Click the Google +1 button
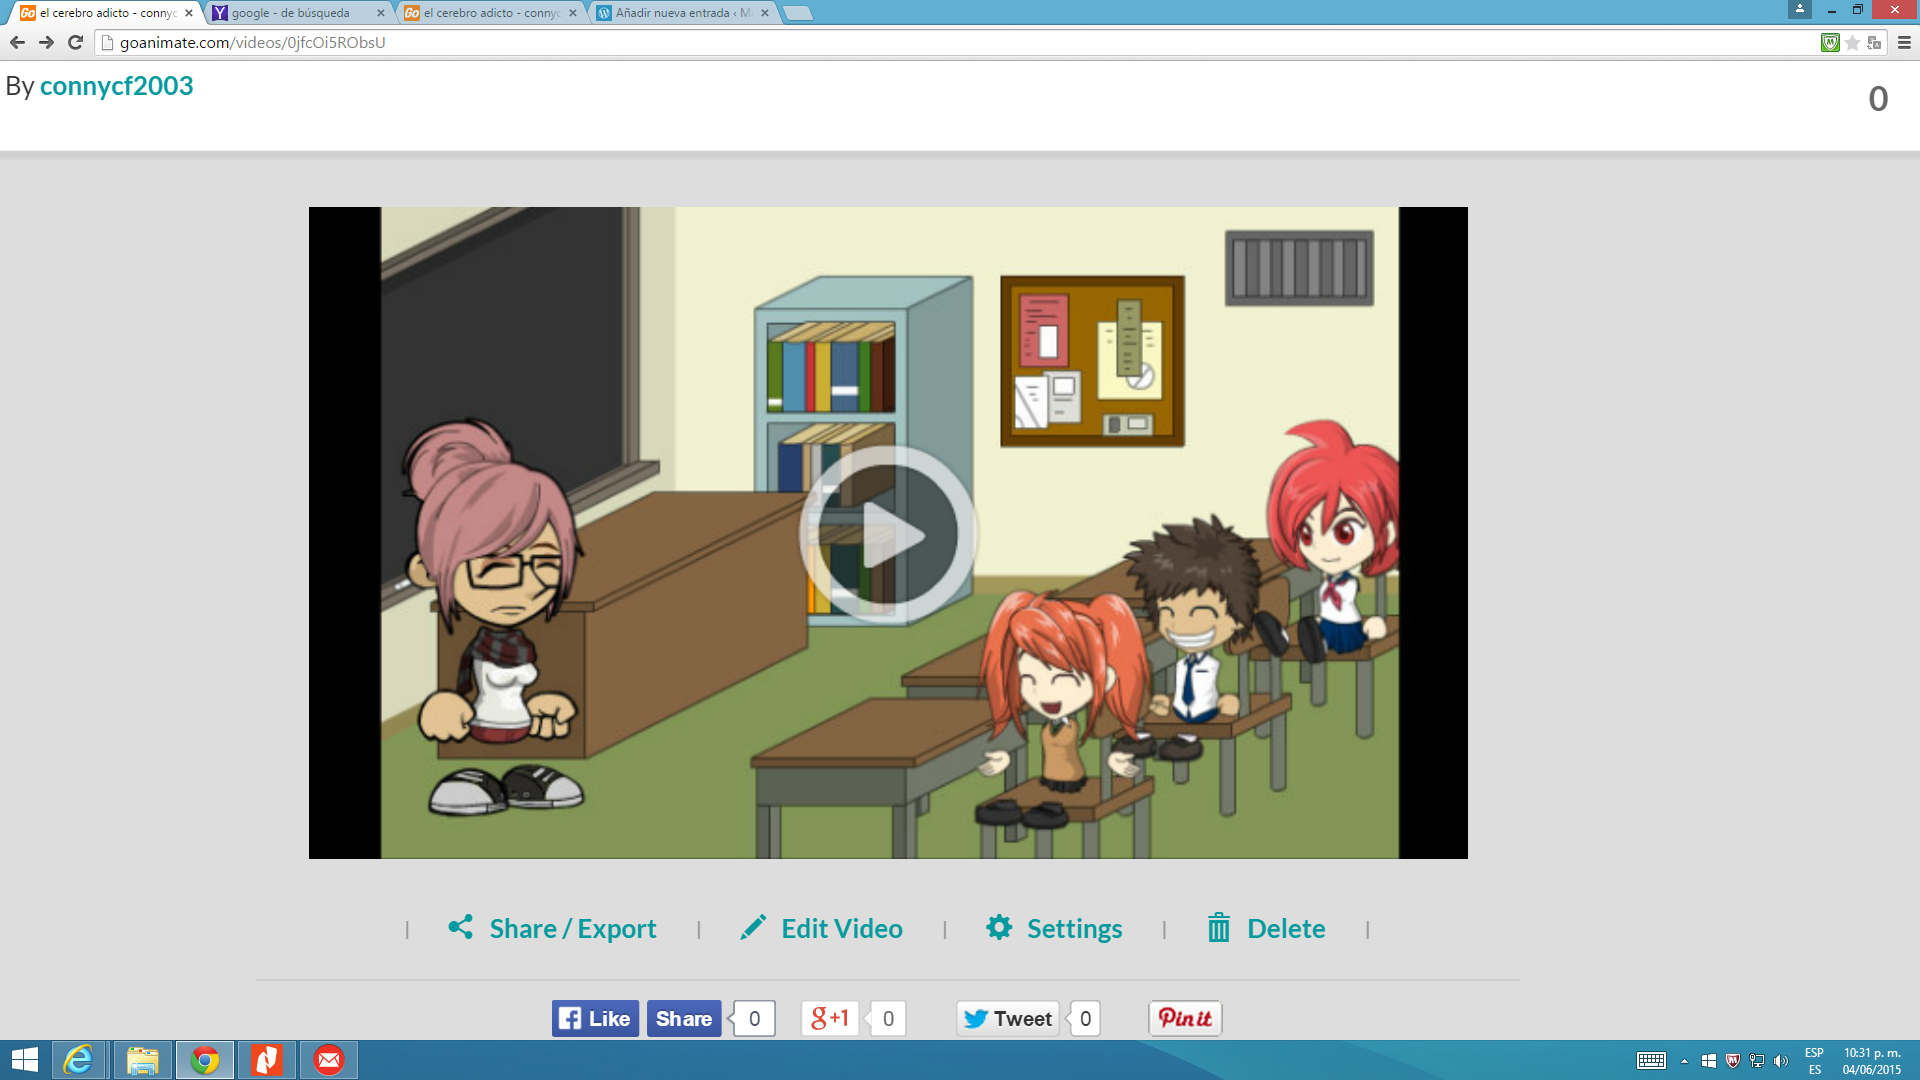This screenshot has height=1080, width=1920. coord(830,1019)
